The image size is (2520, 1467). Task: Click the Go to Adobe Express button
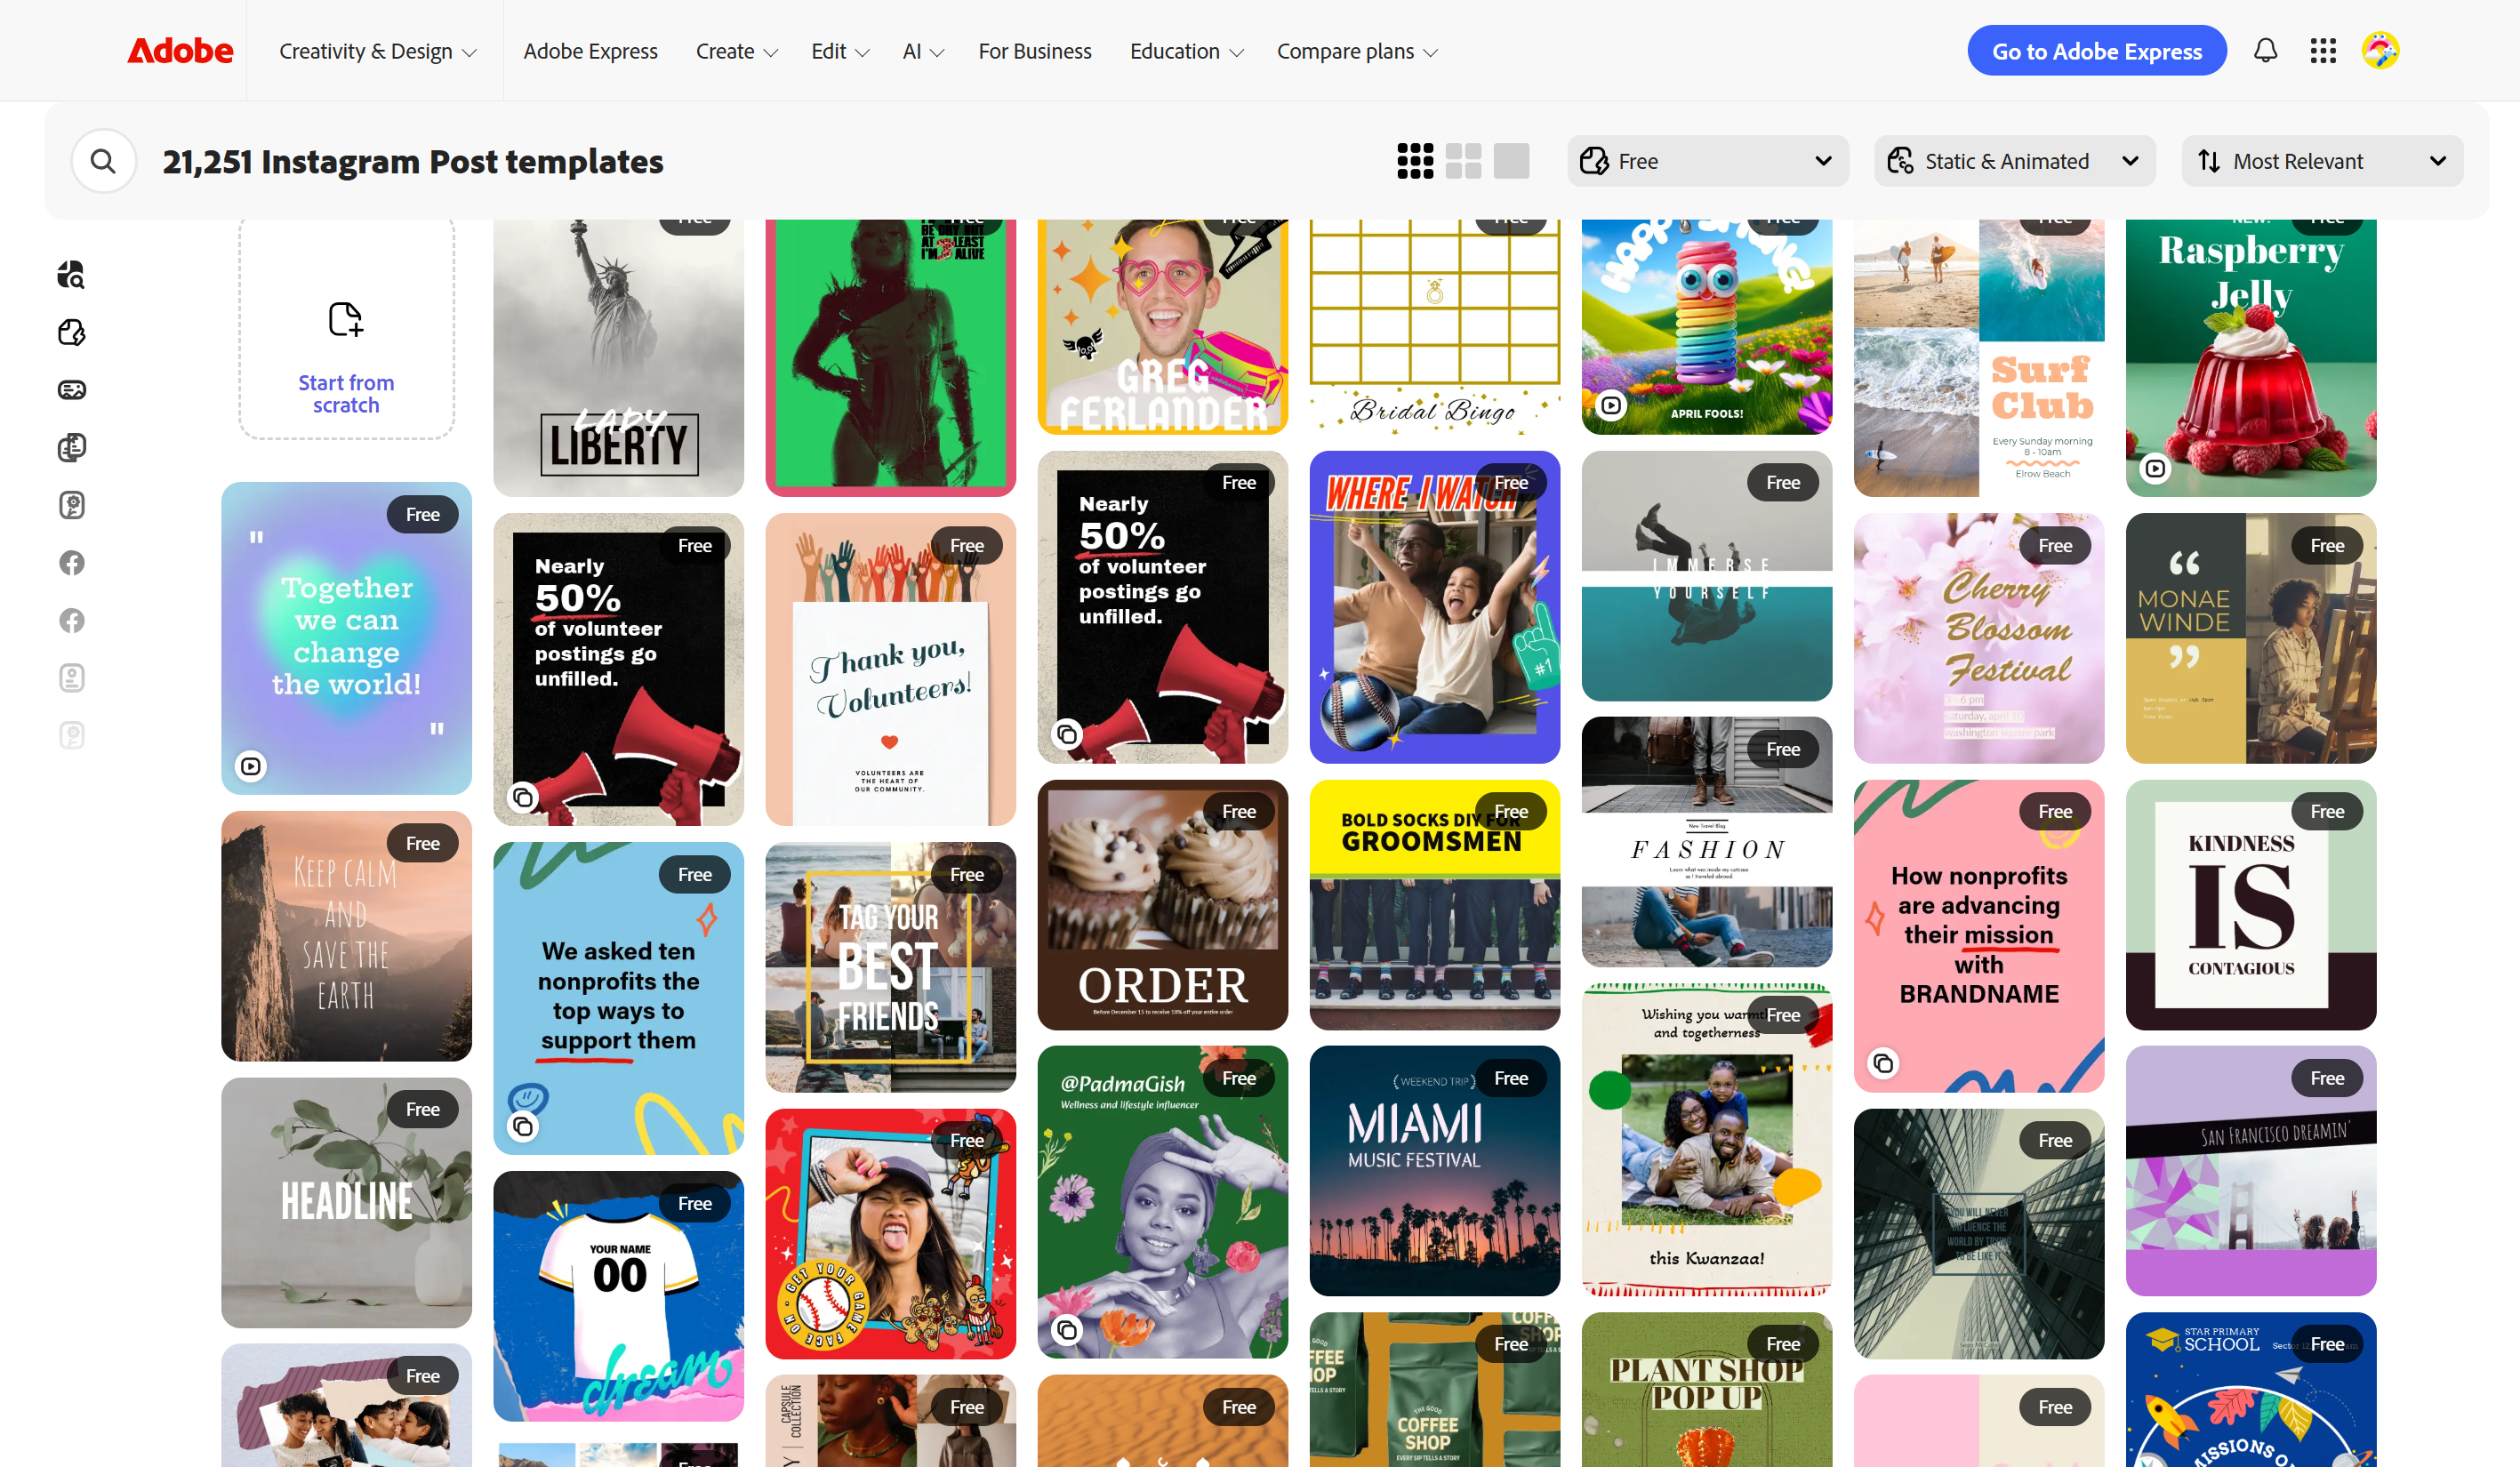click(x=2097, y=50)
